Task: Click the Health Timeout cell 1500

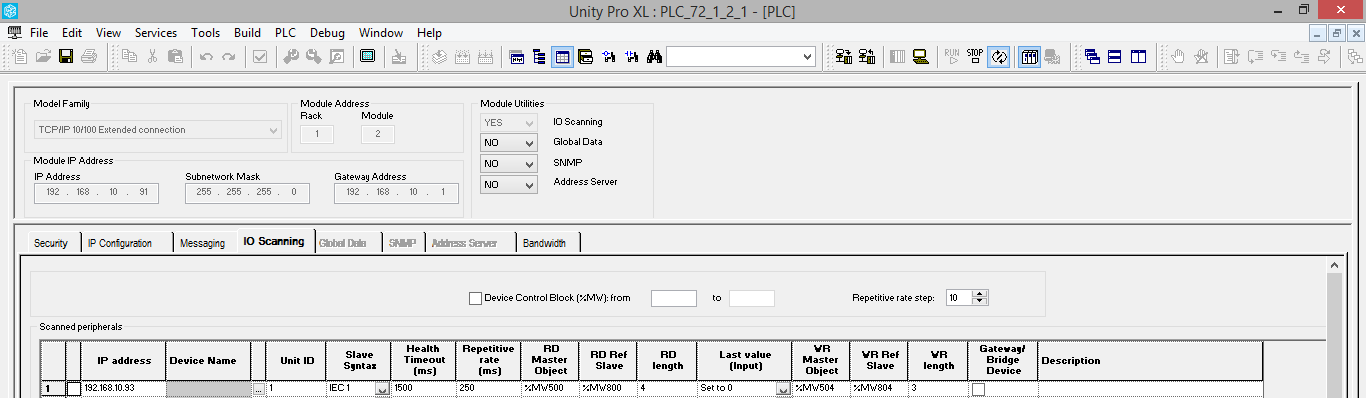Action: coord(423,388)
